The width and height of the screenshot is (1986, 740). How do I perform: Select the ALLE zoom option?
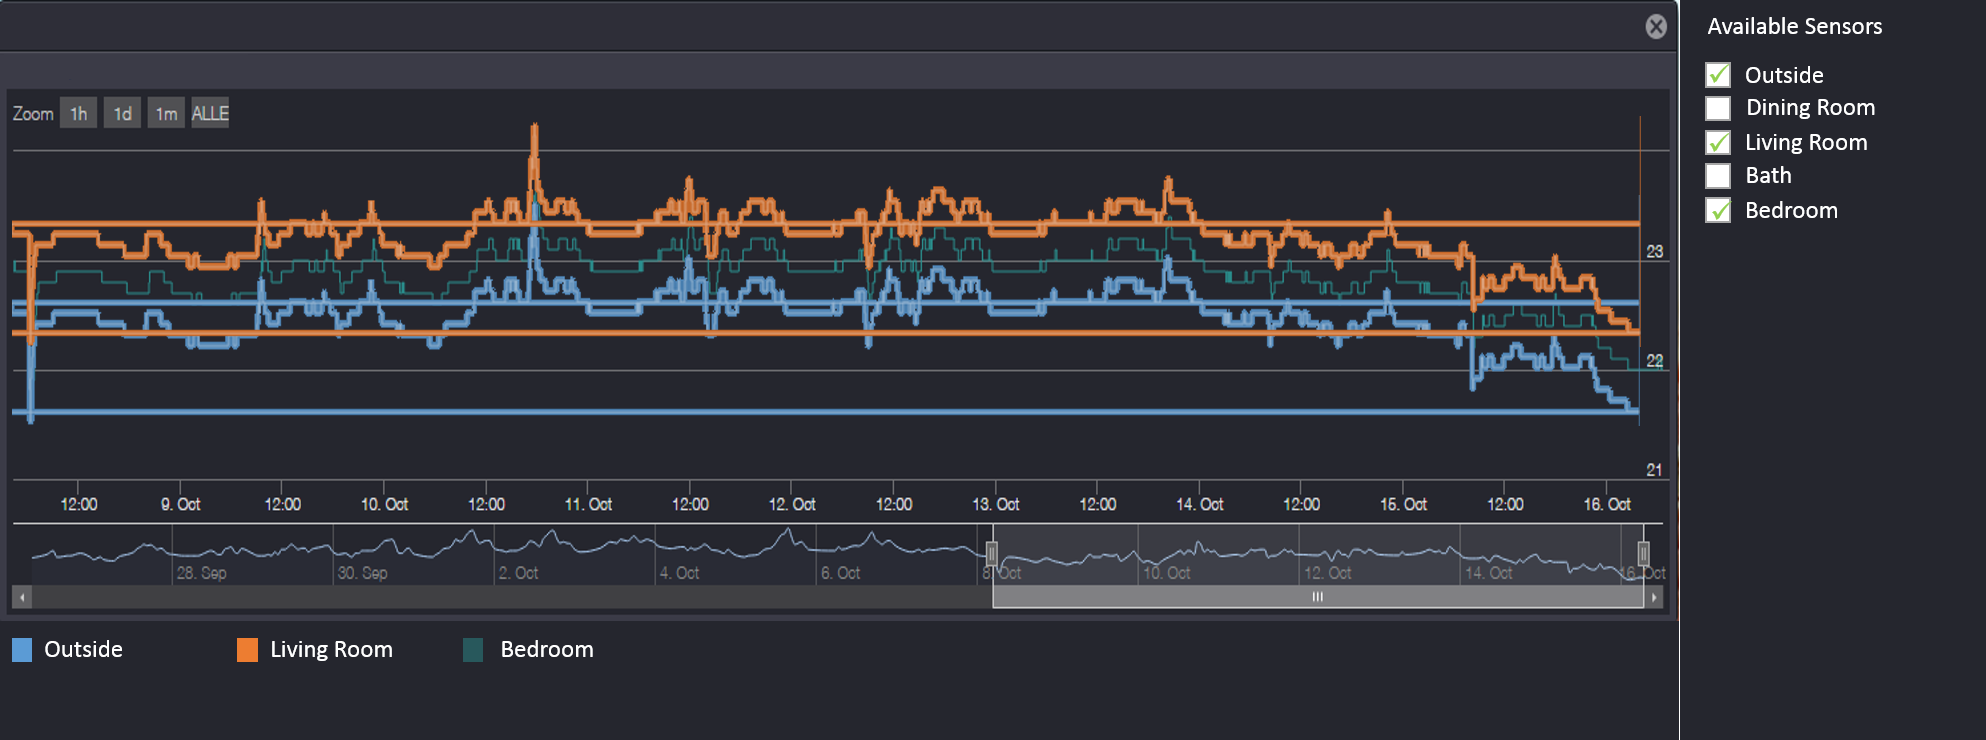pos(210,113)
